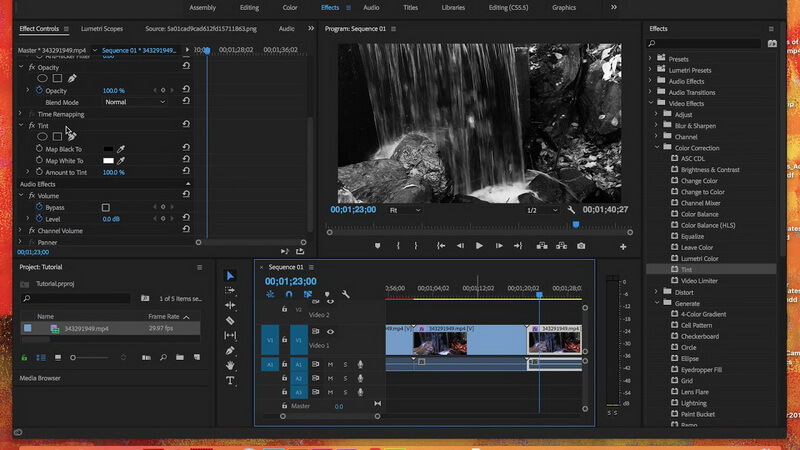The image size is (800, 450).
Task: Click the Opacity pen mask tool
Action: 72,79
